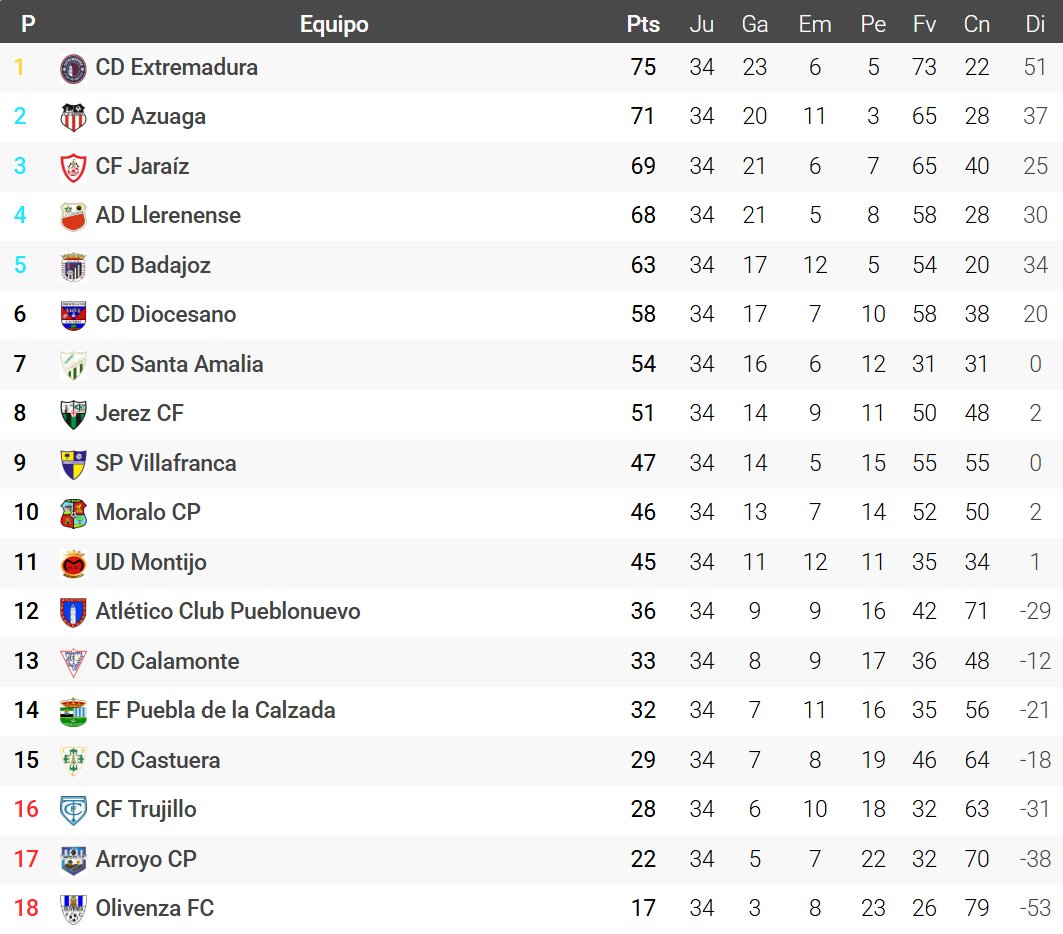Click the CD Azuaga team badge
This screenshot has height=934, width=1063.
coord(74,117)
